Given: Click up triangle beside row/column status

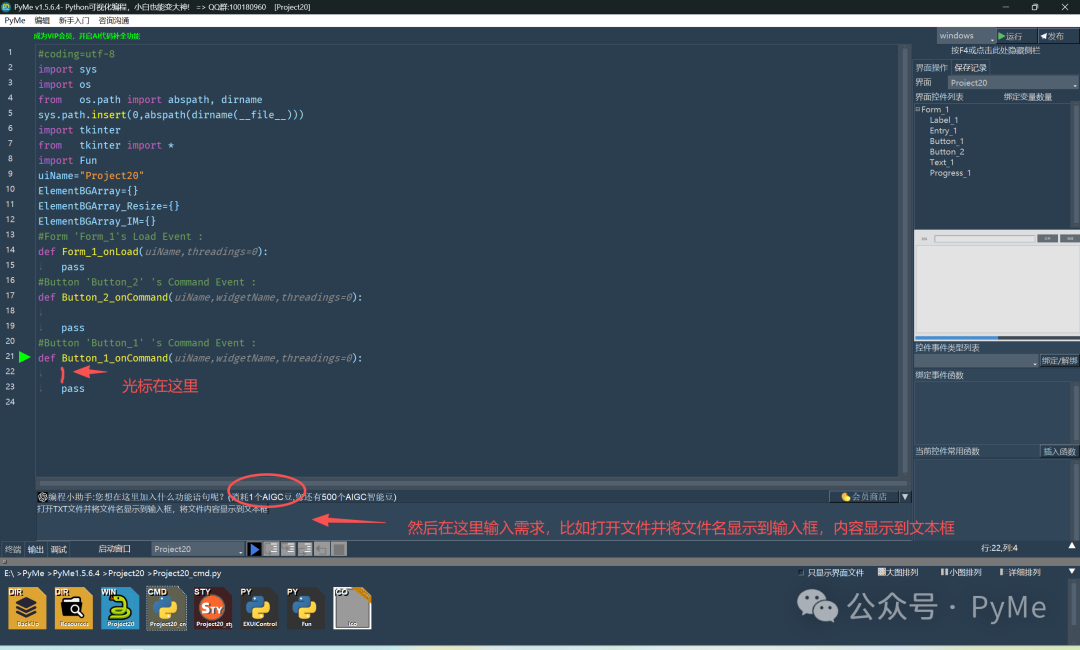Looking at the screenshot, I should (1072, 545).
